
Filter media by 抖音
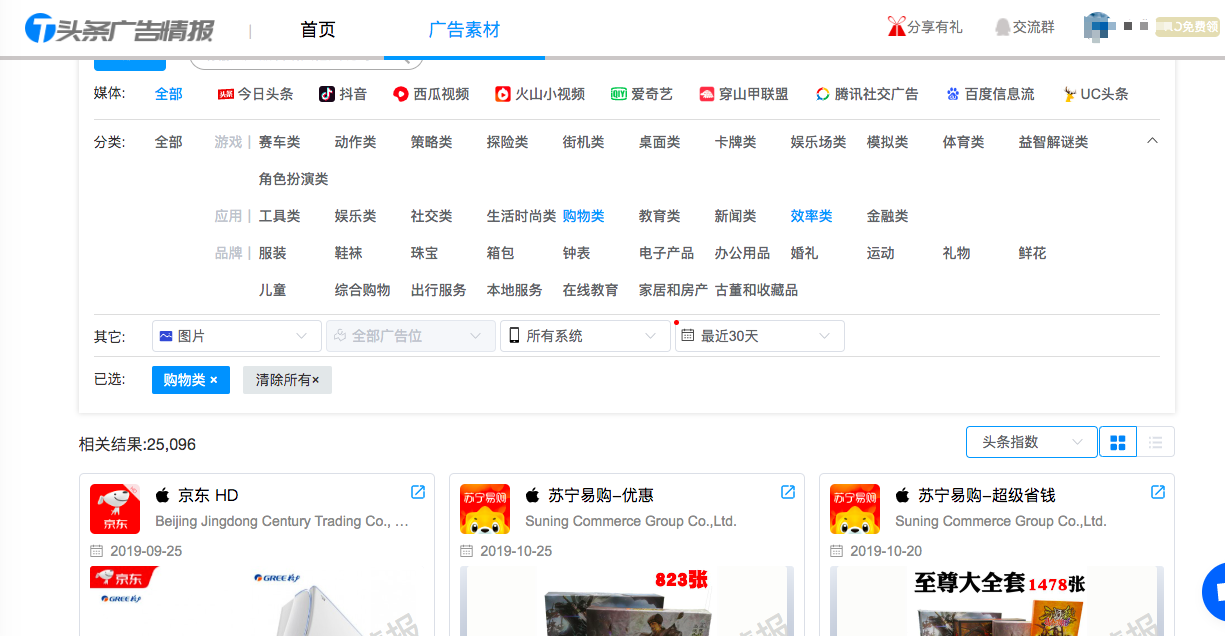point(343,94)
